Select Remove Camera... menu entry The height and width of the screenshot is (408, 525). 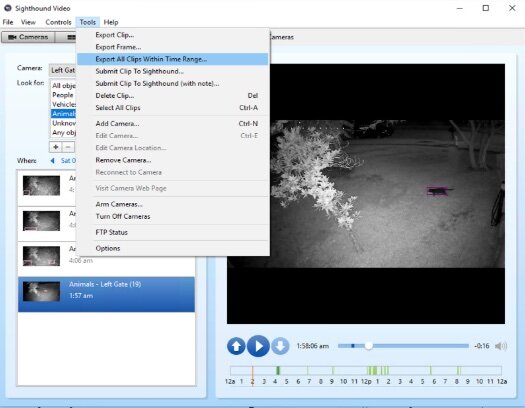tap(173, 160)
